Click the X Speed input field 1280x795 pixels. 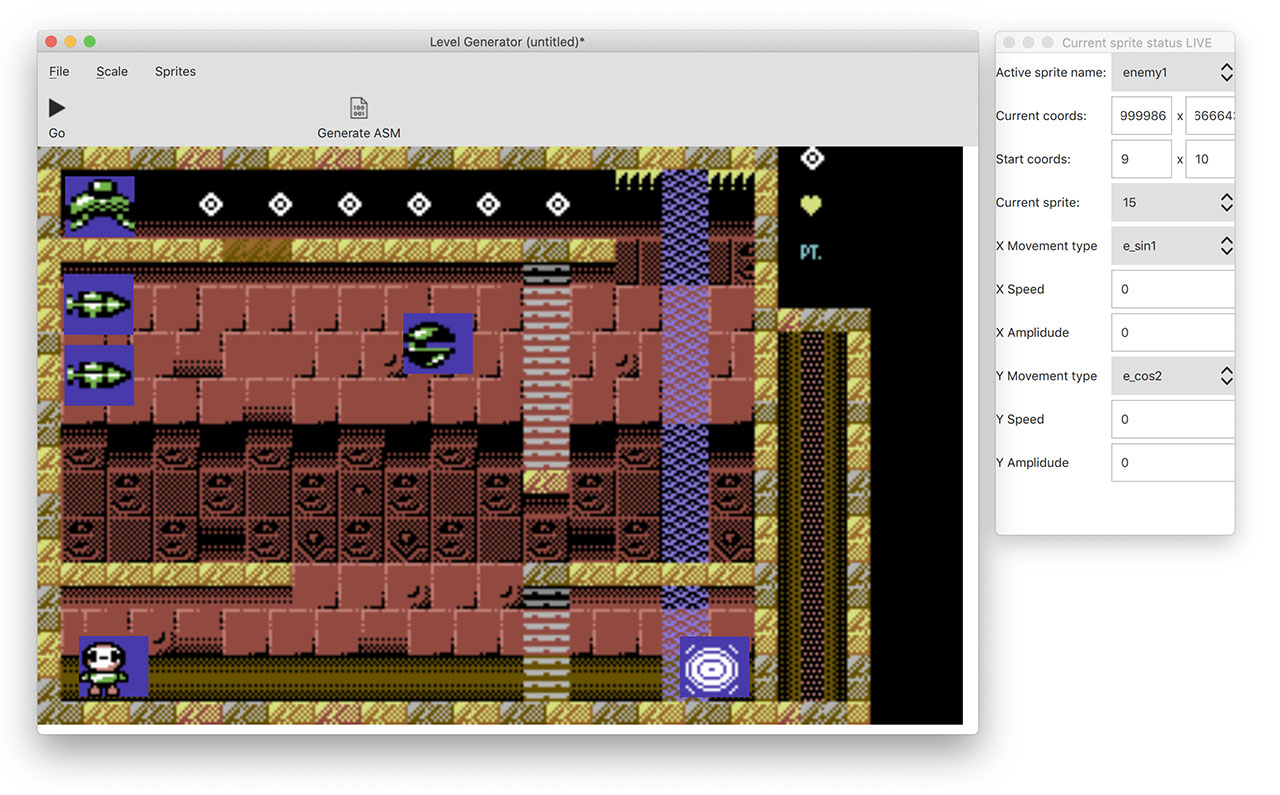tap(1172, 289)
